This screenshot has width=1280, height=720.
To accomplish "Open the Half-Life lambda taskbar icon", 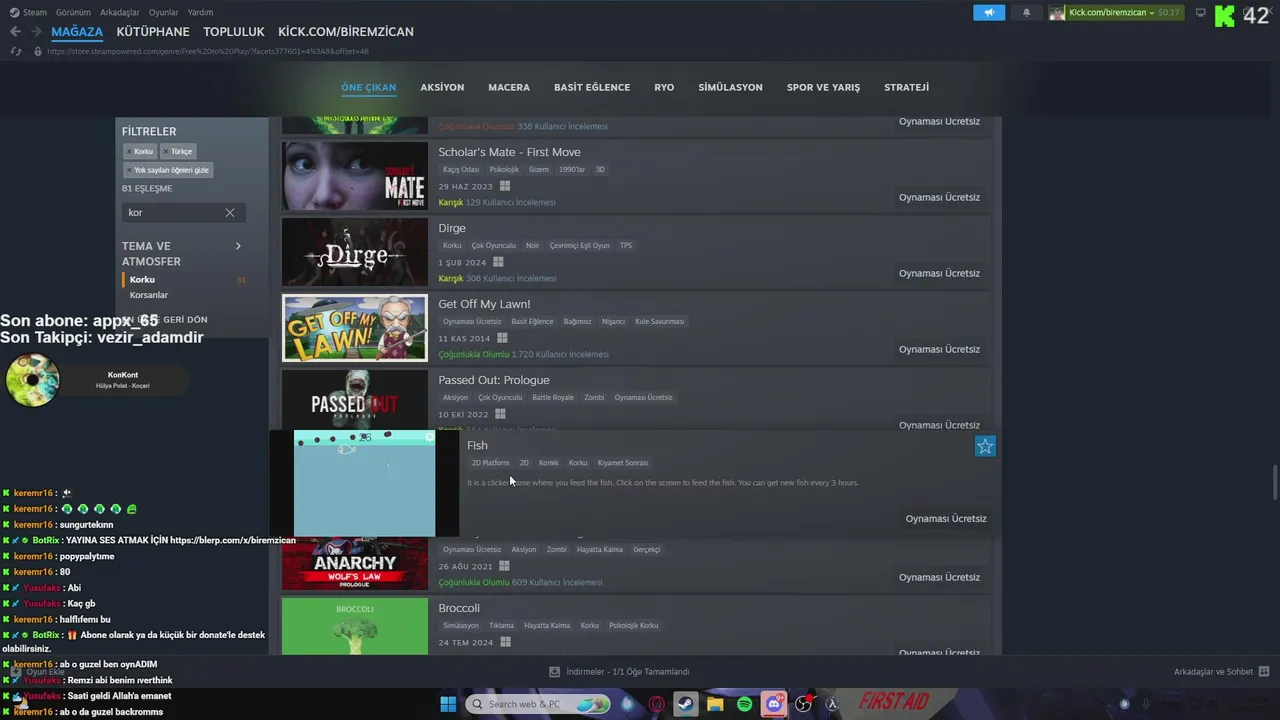I will point(831,704).
